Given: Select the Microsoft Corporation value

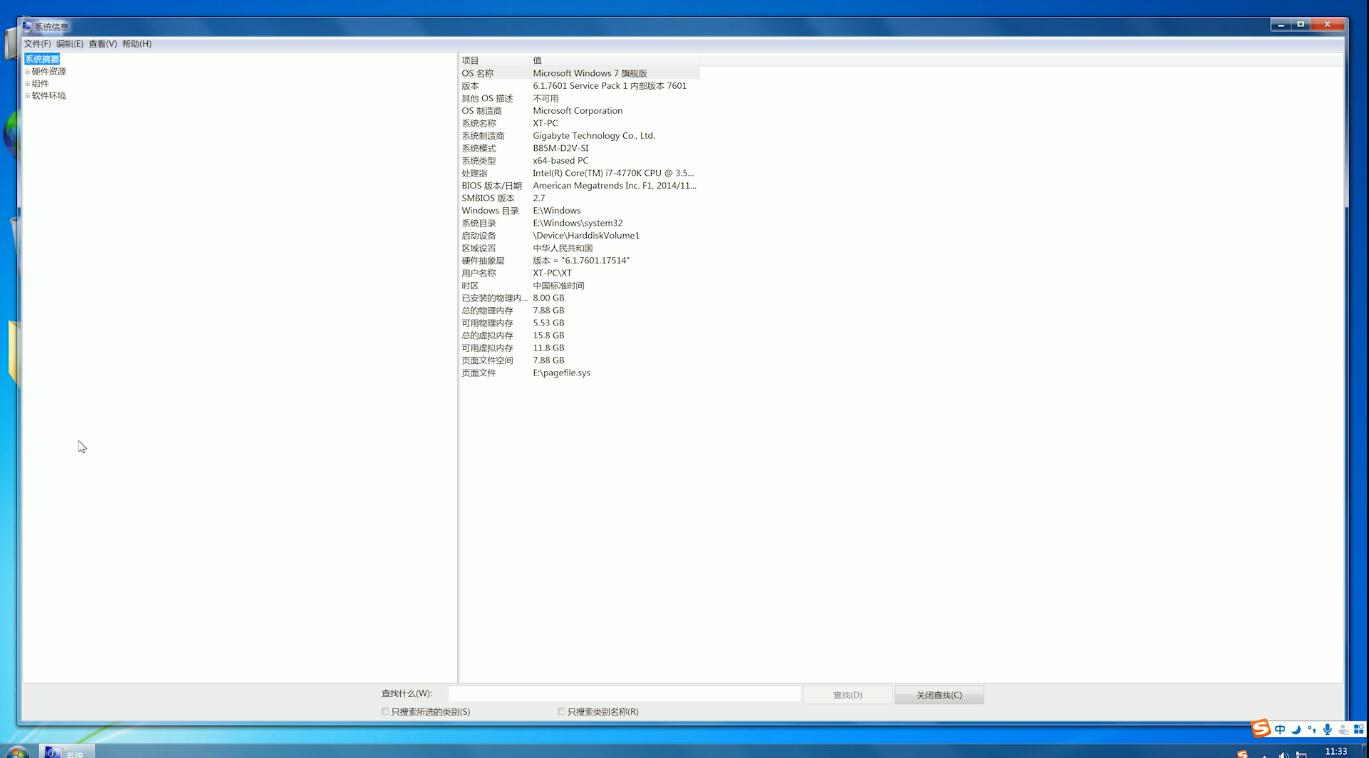Looking at the screenshot, I should (577, 111).
